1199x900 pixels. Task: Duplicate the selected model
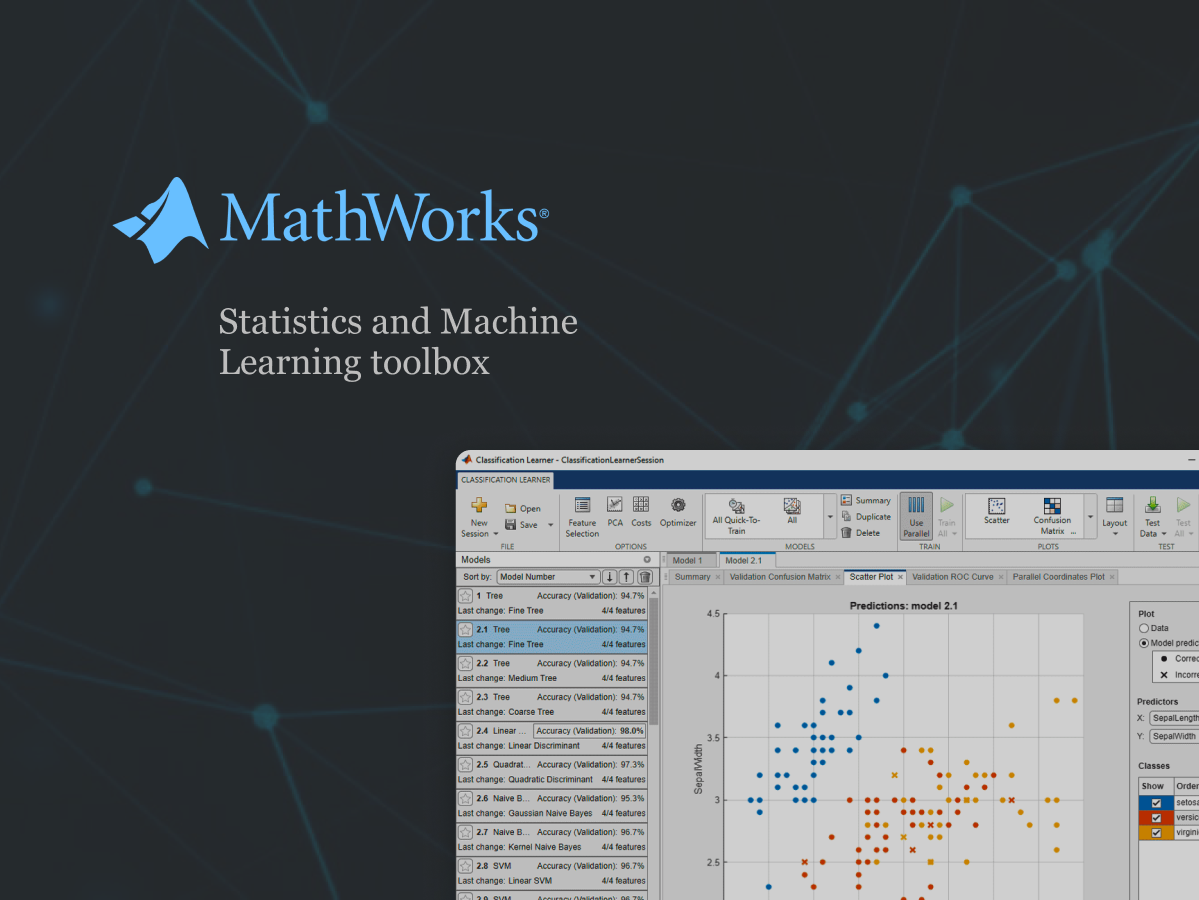click(x=866, y=517)
